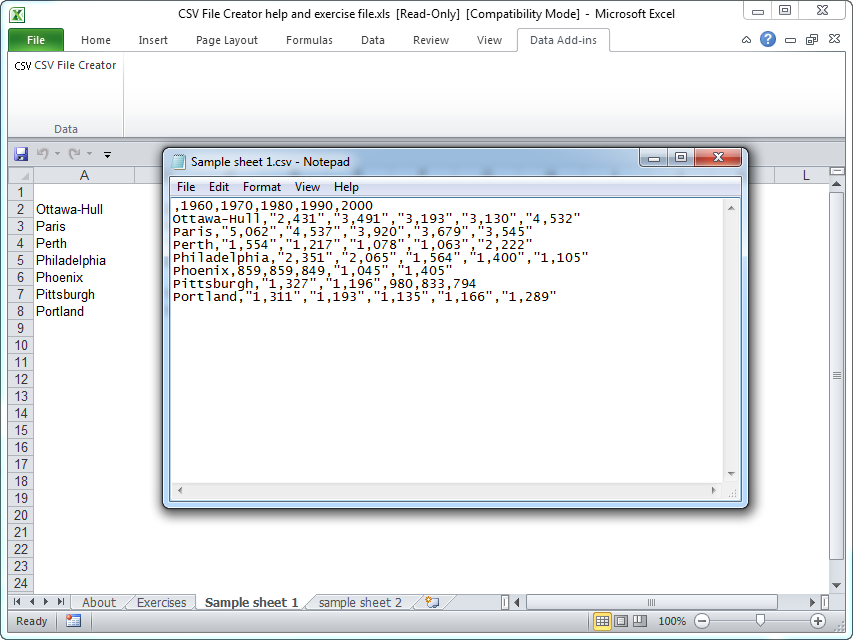Open Notepad Format menu
The image size is (853, 640).
tap(262, 187)
